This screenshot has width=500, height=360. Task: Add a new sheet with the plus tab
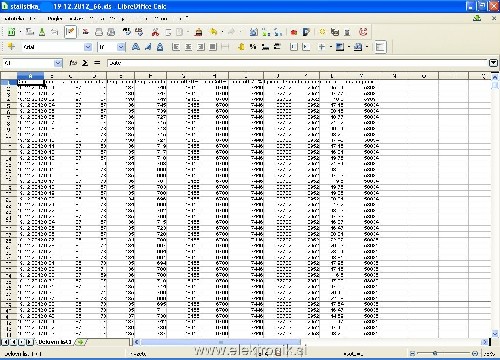(x=81, y=342)
